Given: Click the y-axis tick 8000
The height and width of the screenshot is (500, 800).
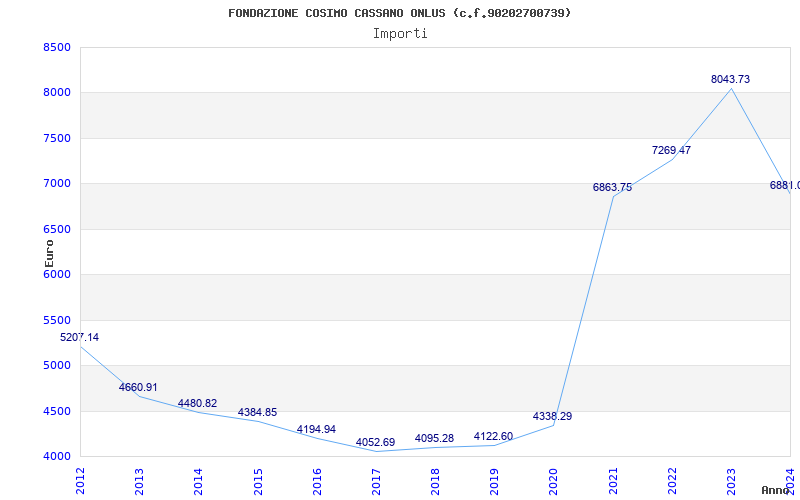Looking at the screenshot, I should (57, 93).
